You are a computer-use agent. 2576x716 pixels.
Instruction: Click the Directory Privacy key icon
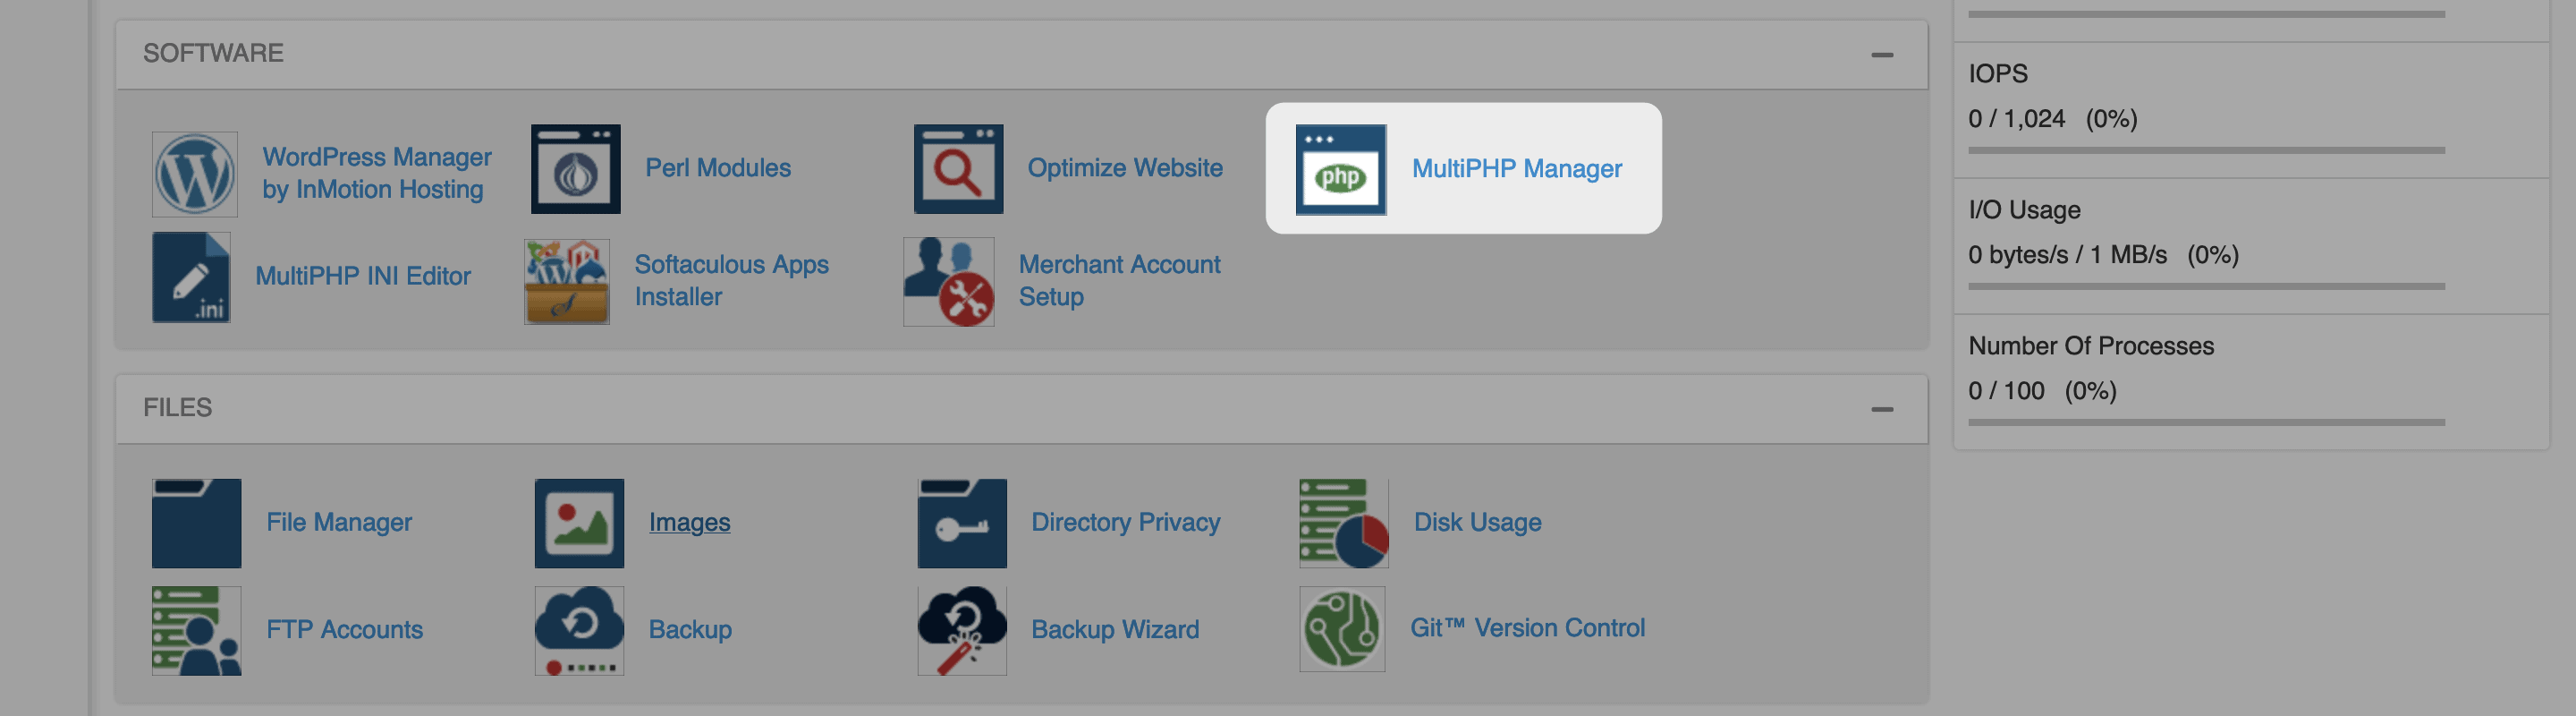click(962, 523)
